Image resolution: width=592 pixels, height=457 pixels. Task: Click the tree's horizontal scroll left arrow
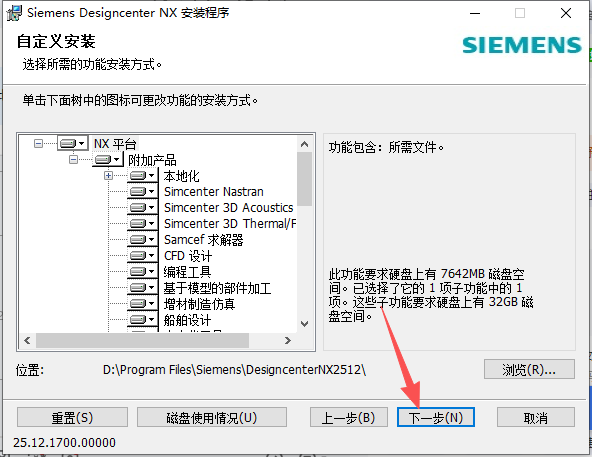tap(27, 340)
